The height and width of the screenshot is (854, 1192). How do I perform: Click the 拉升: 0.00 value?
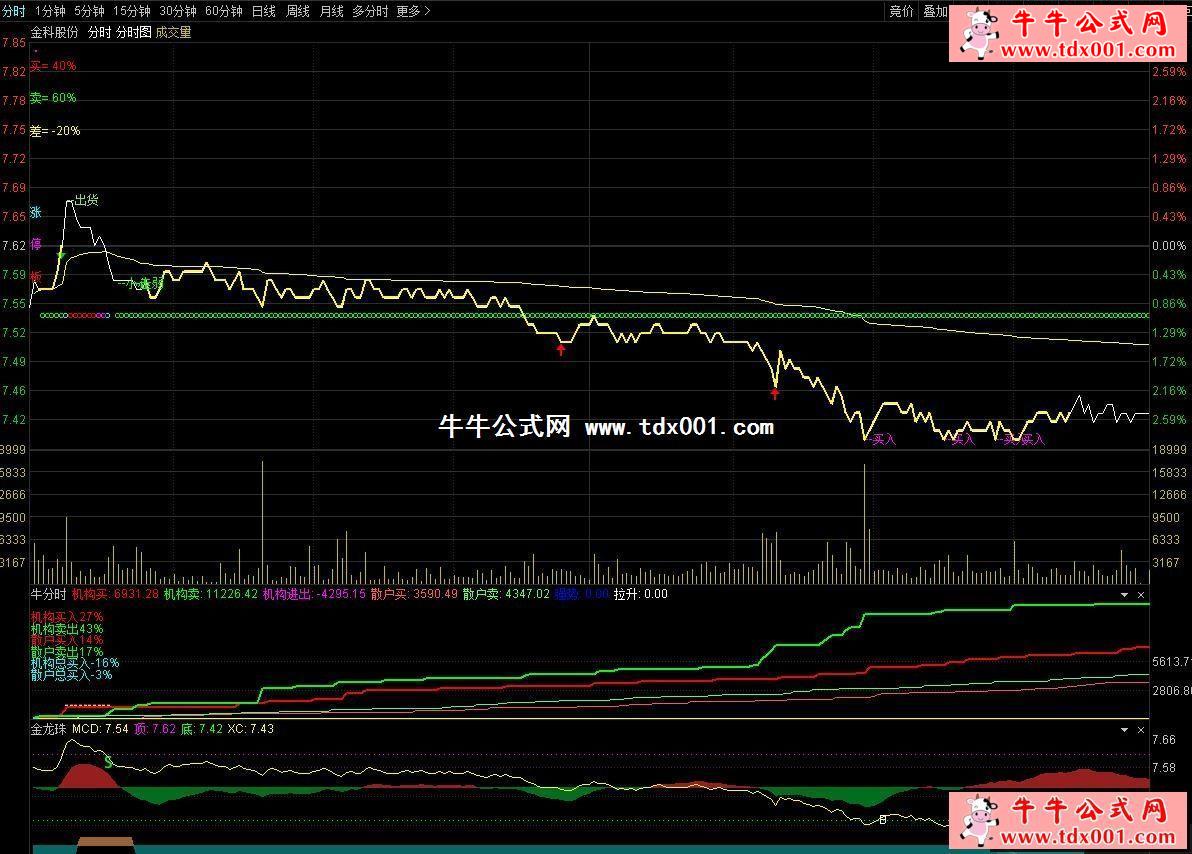click(641, 594)
